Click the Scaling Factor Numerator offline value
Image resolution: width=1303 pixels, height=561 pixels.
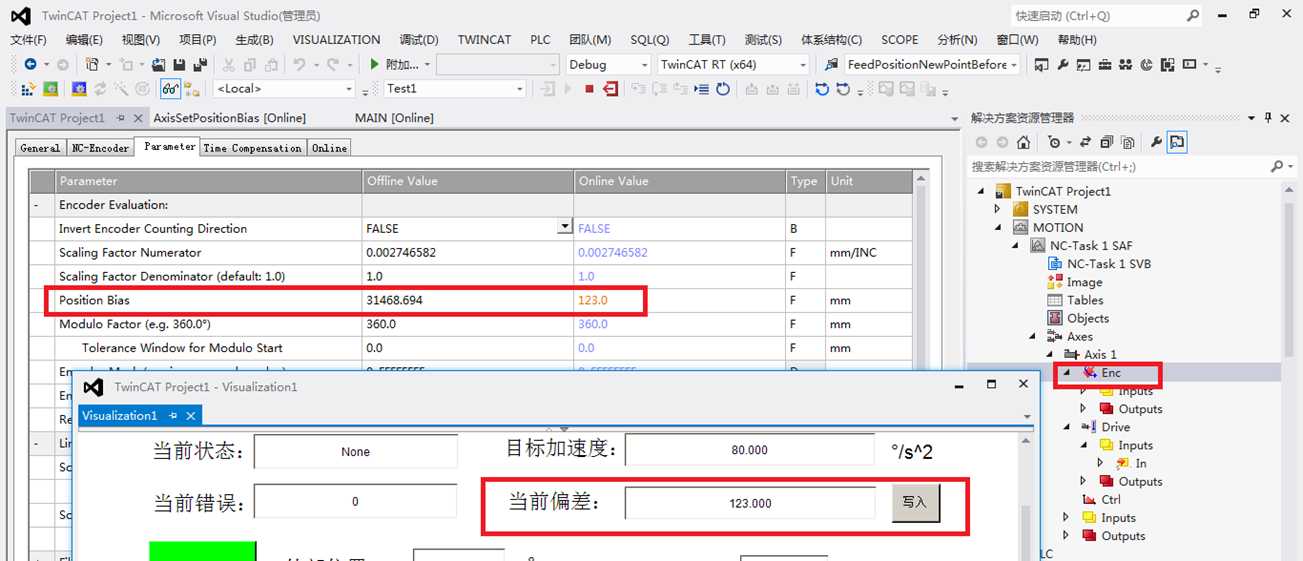[x=469, y=252]
